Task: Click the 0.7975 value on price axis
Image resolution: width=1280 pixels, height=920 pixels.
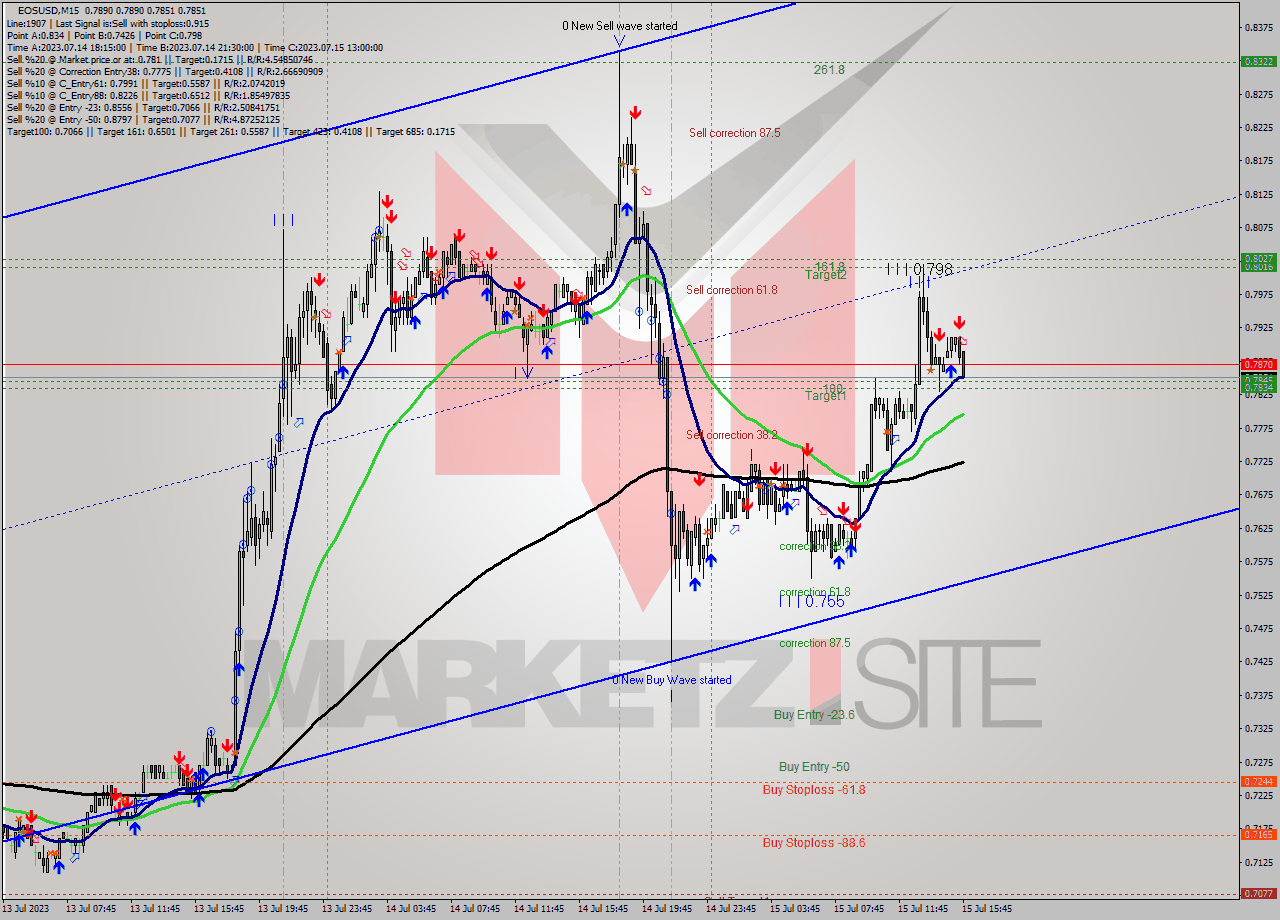Action: click(x=1259, y=294)
